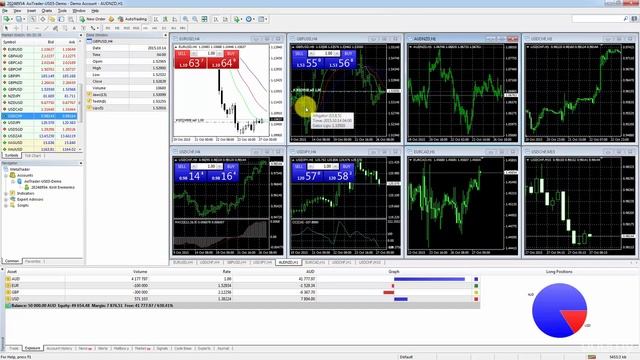
Task: Toggle chart auto scroll
Action: pyautogui.click(x=216, y=19)
